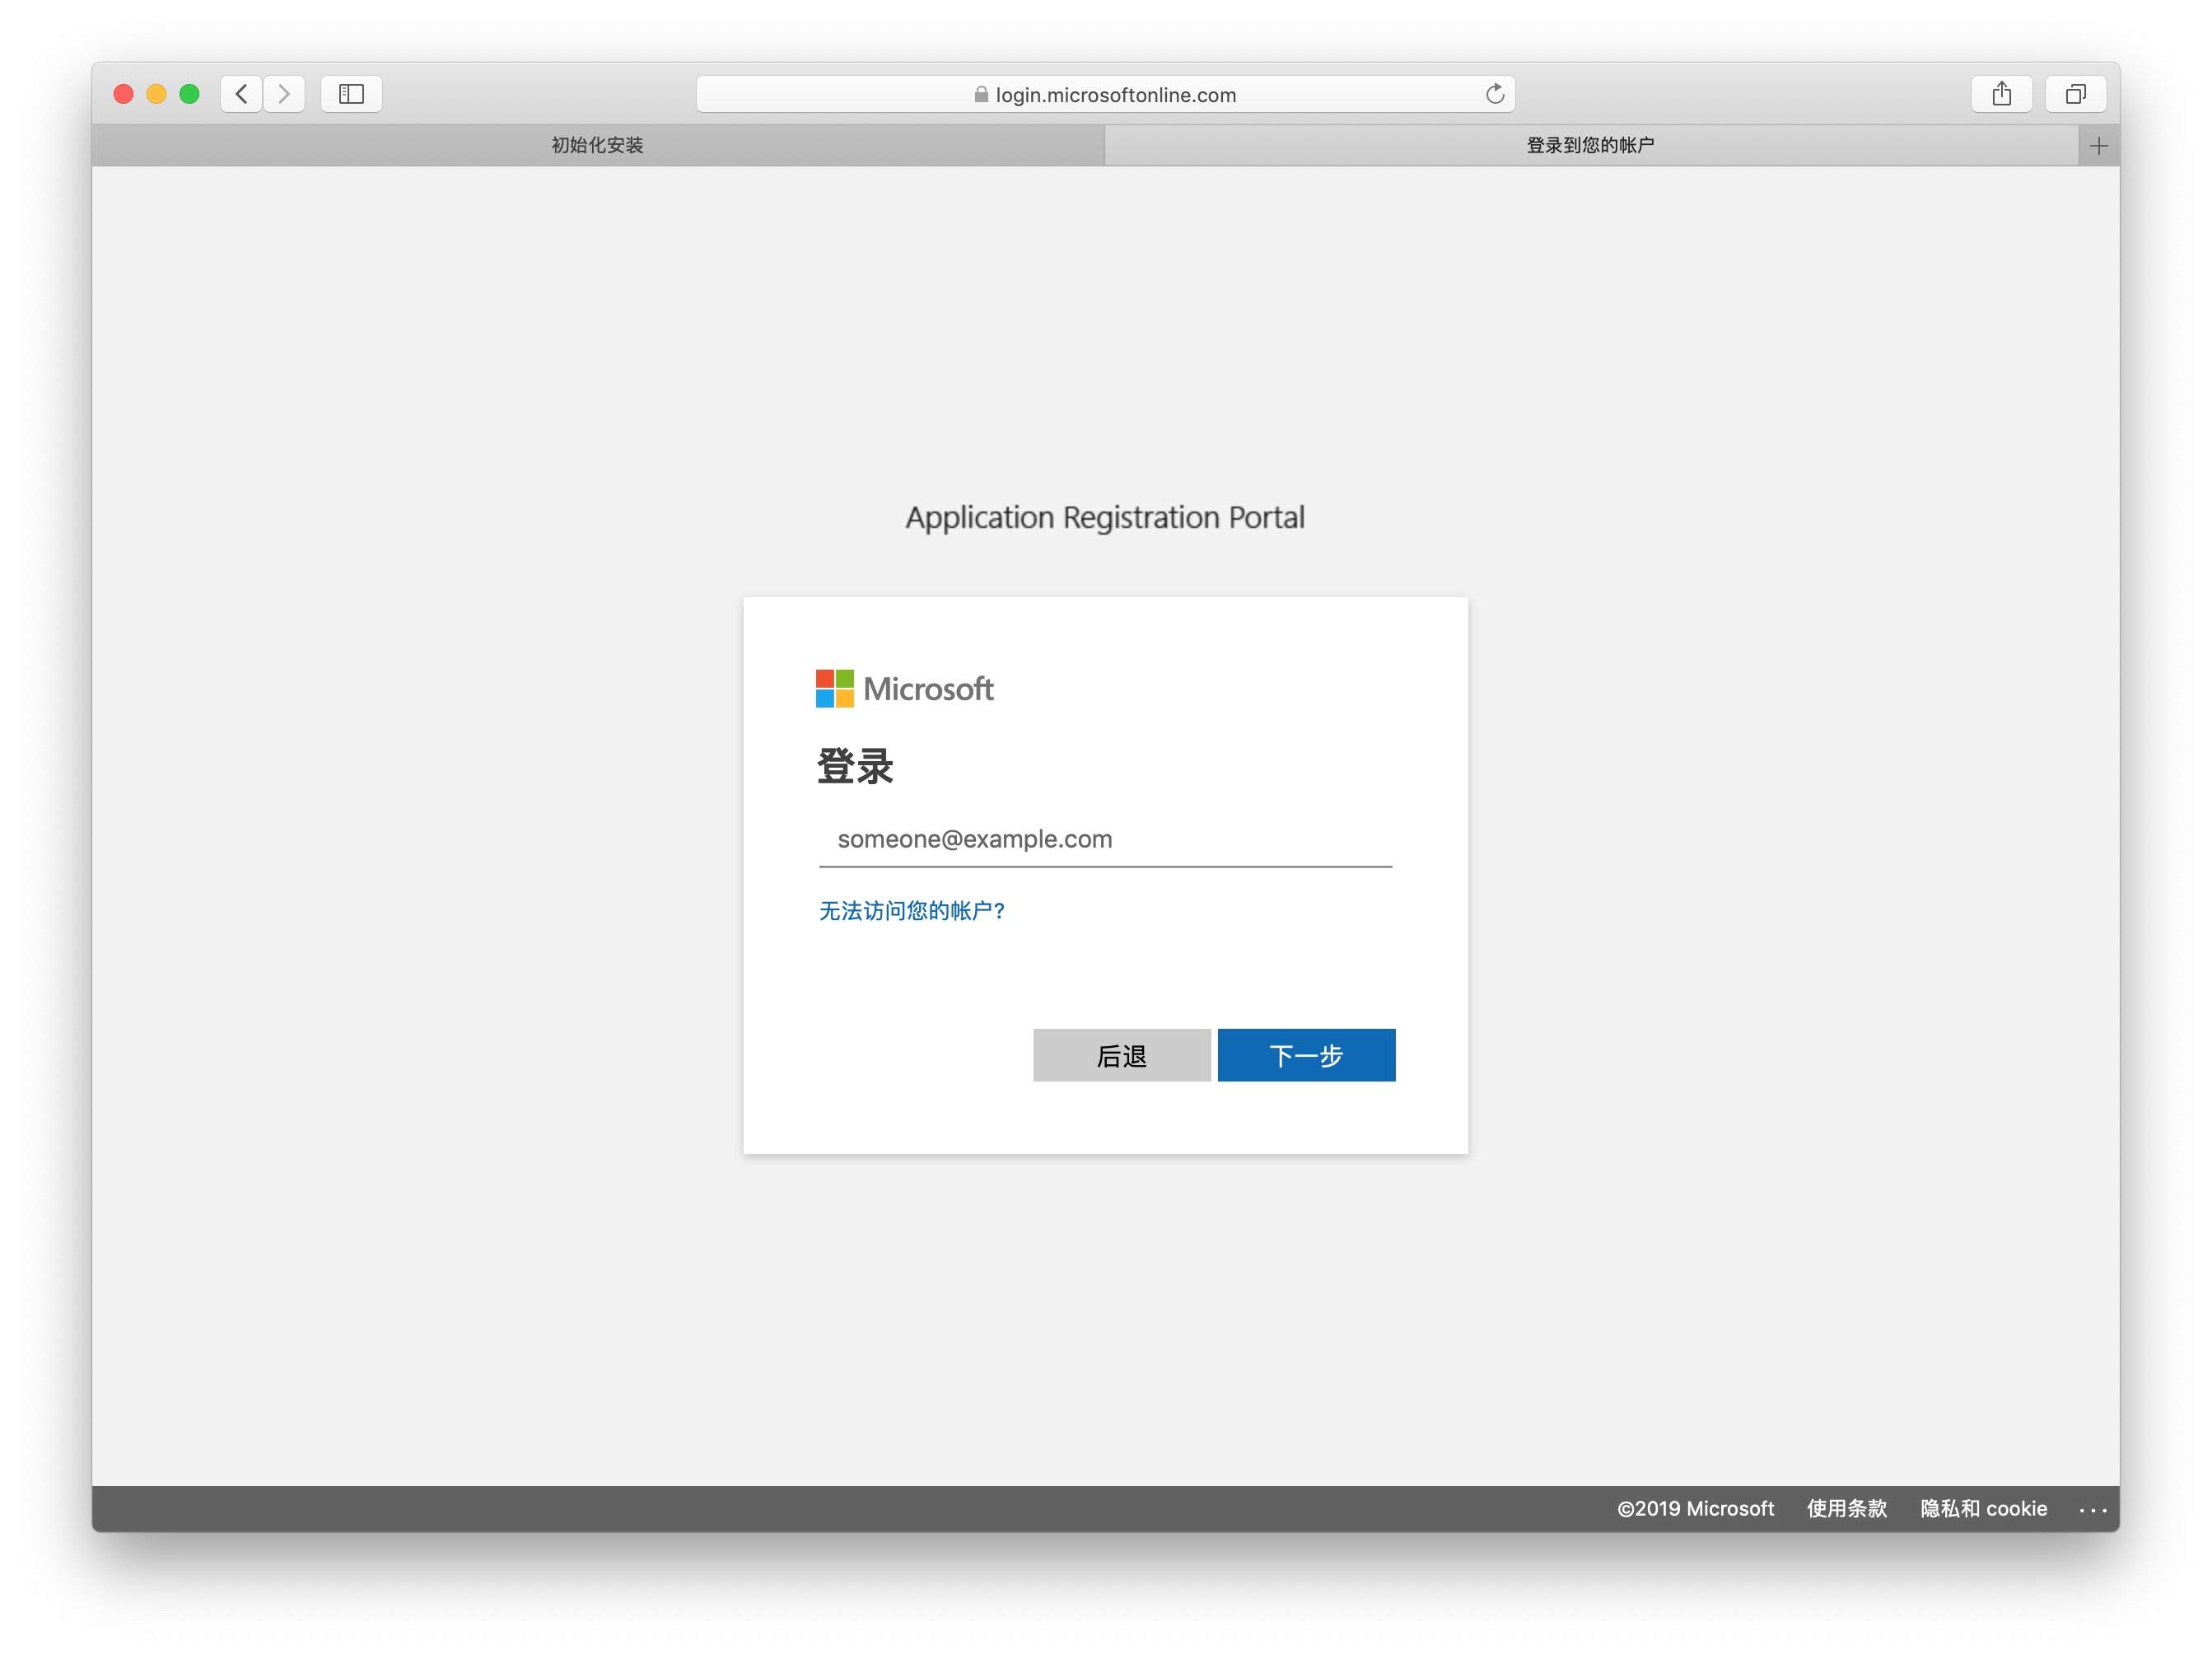This screenshot has height=1654, width=2212.
Task: Select the 登录到您的帐户 tab
Action: click(x=1590, y=146)
